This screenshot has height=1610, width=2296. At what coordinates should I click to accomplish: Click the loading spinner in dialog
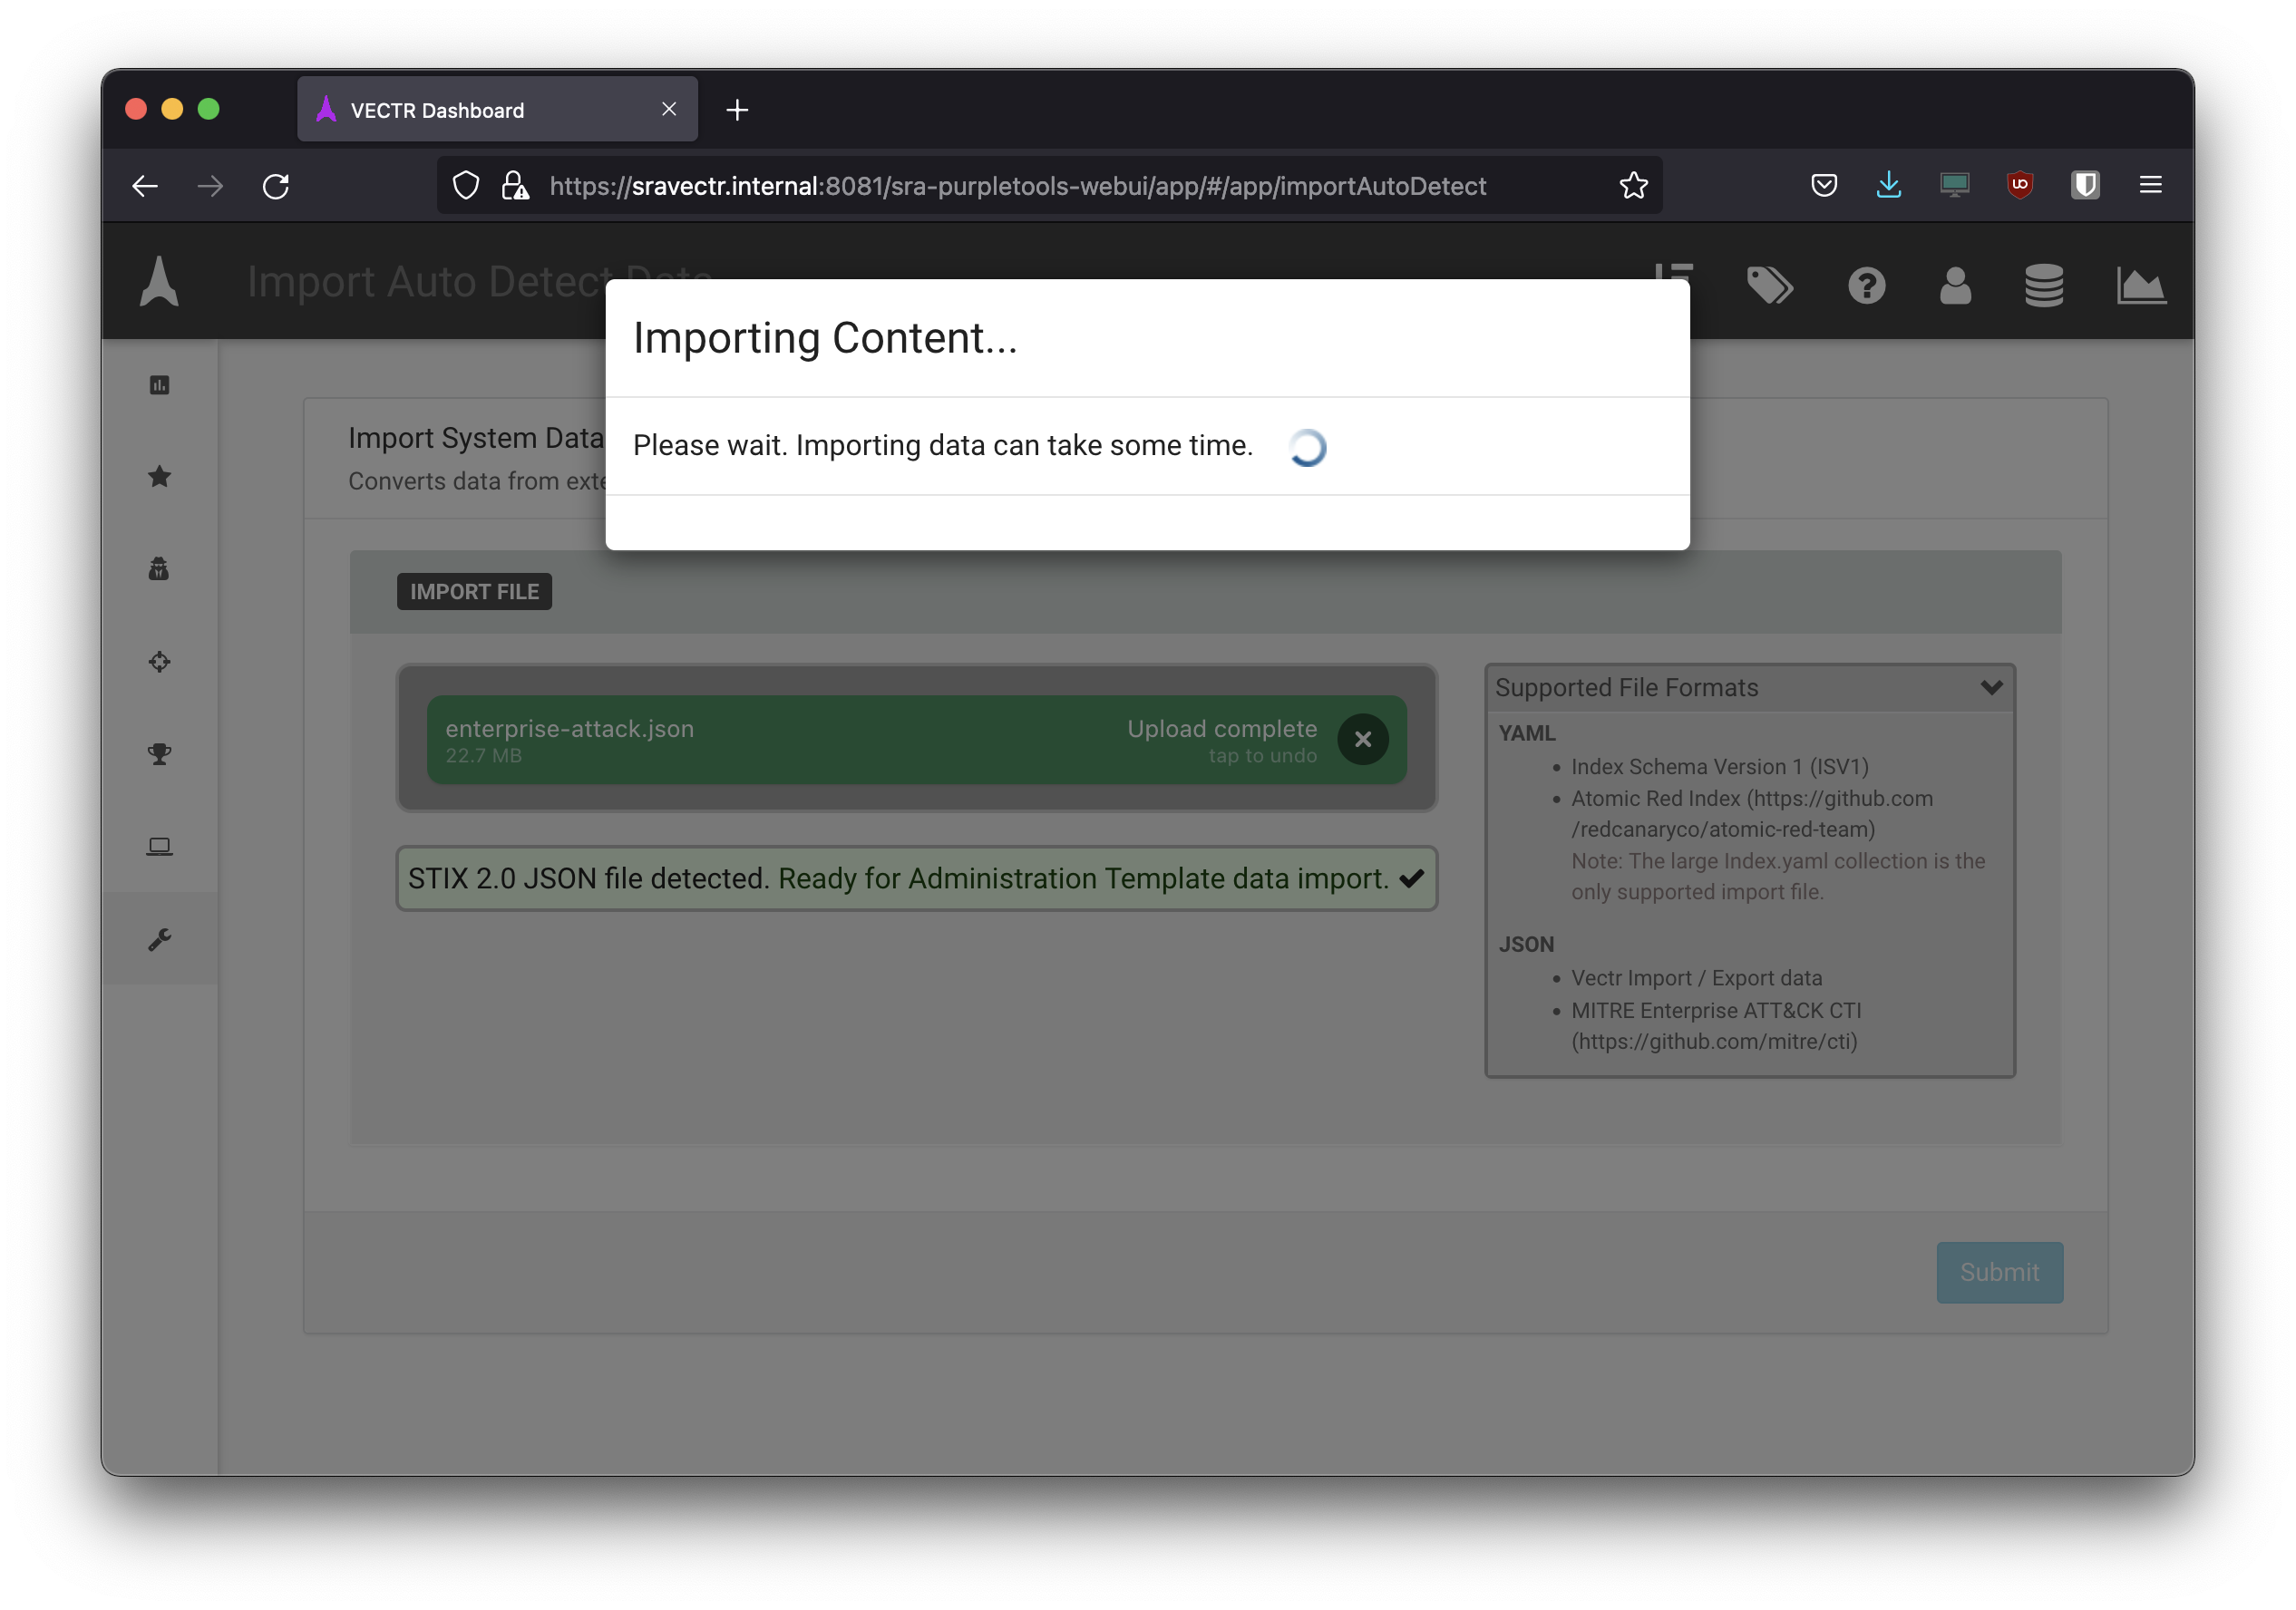[x=1307, y=447]
